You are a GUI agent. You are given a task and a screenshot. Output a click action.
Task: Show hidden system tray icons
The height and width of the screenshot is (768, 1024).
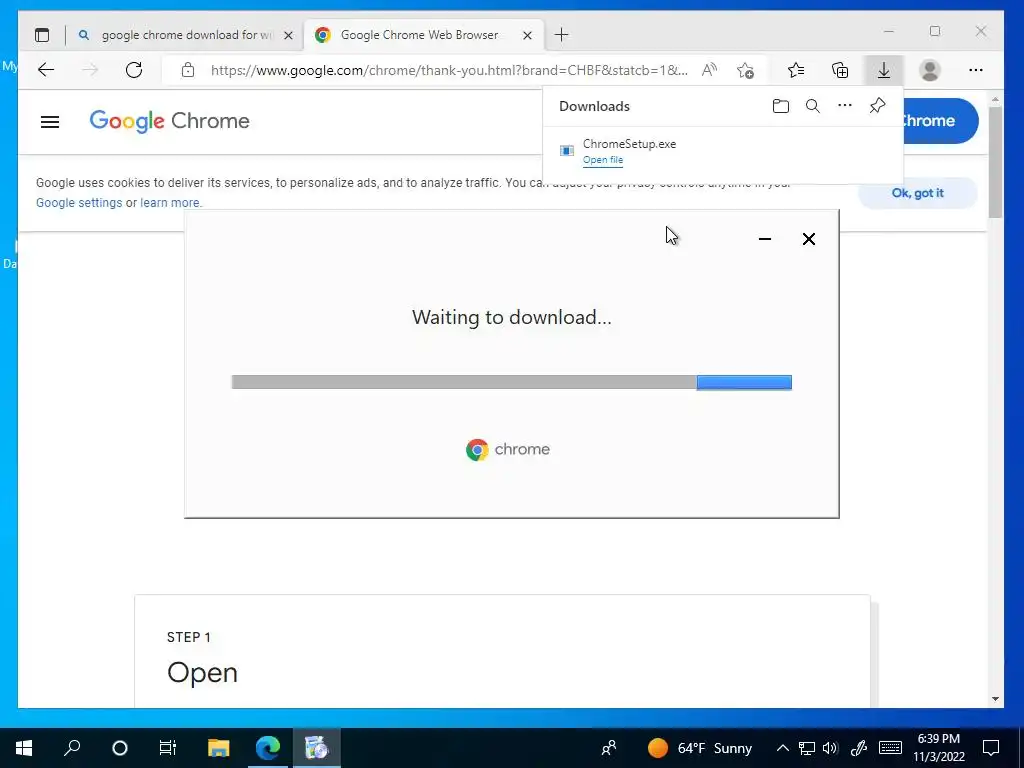782,748
